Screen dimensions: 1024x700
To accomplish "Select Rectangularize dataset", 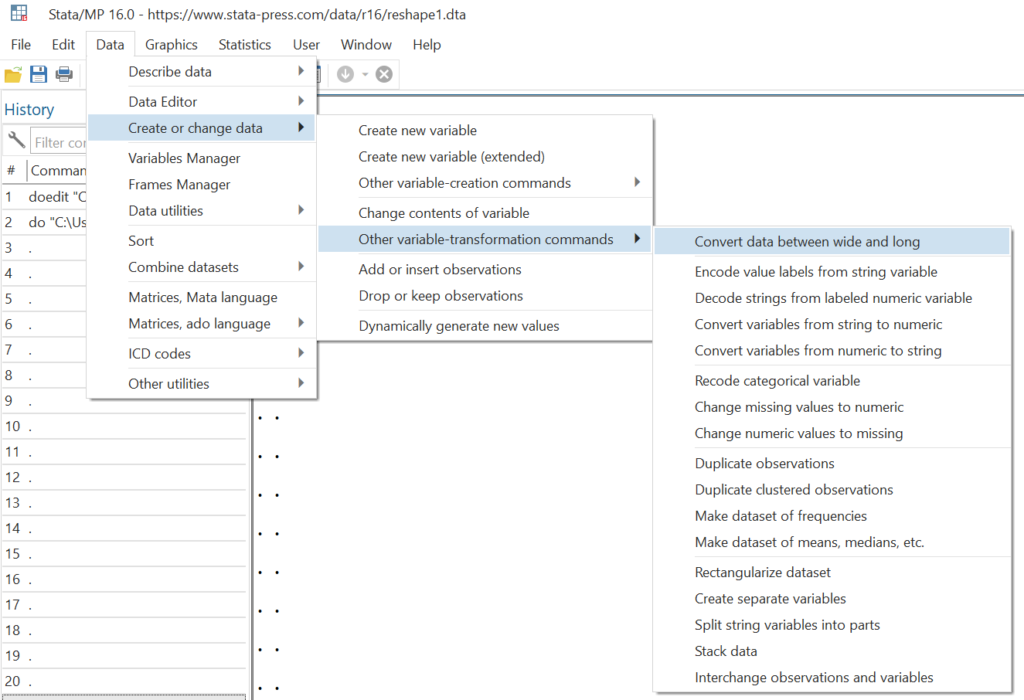I will click(832, 573).
